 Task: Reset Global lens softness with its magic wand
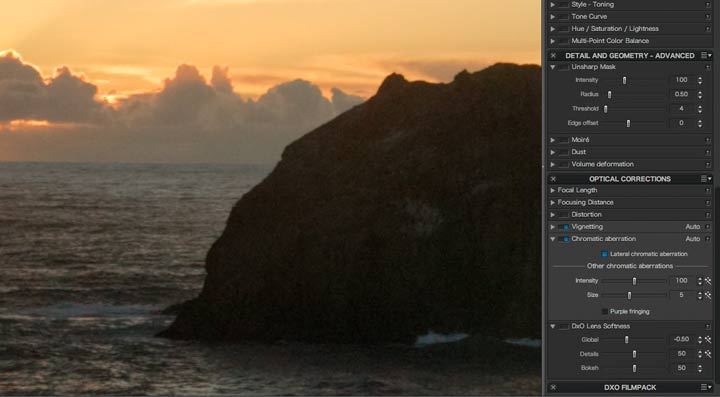click(x=708, y=340)
